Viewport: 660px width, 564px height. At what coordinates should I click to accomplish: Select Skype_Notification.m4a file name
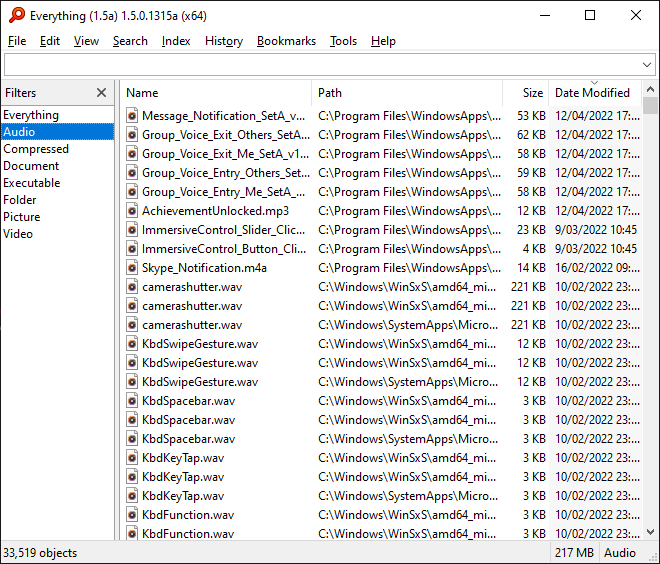click(x=204, y=268)
